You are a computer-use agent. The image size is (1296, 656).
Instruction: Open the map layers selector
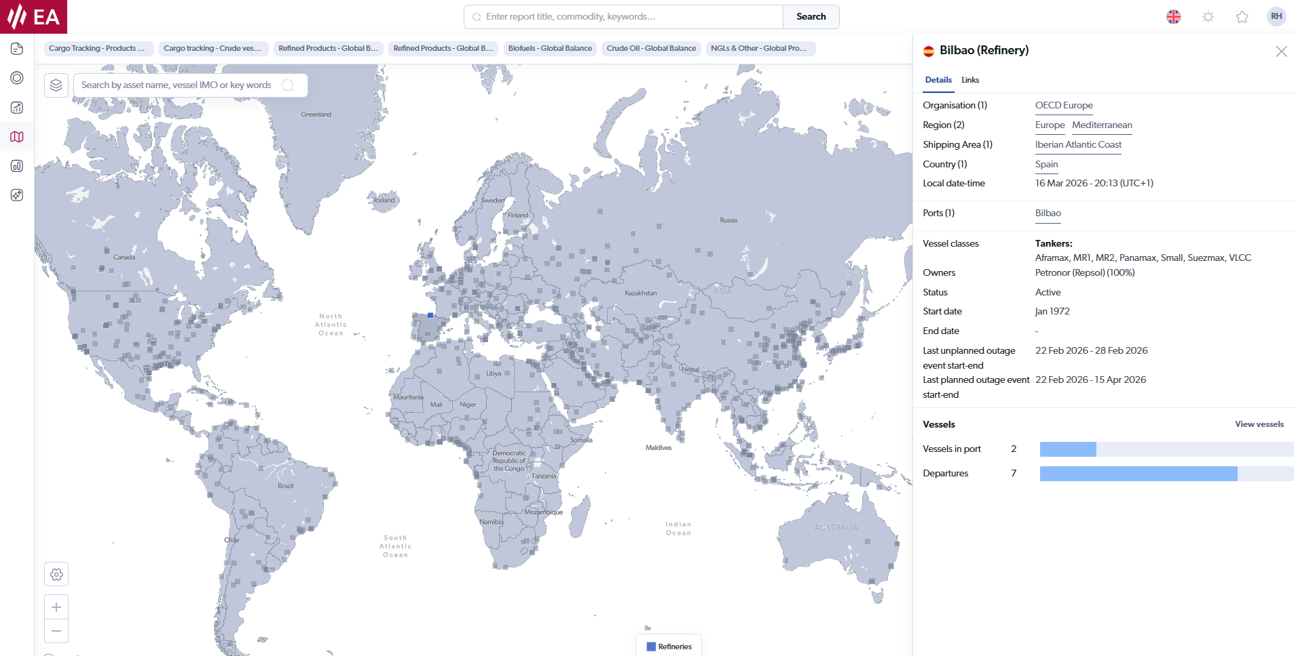point(56,85)
